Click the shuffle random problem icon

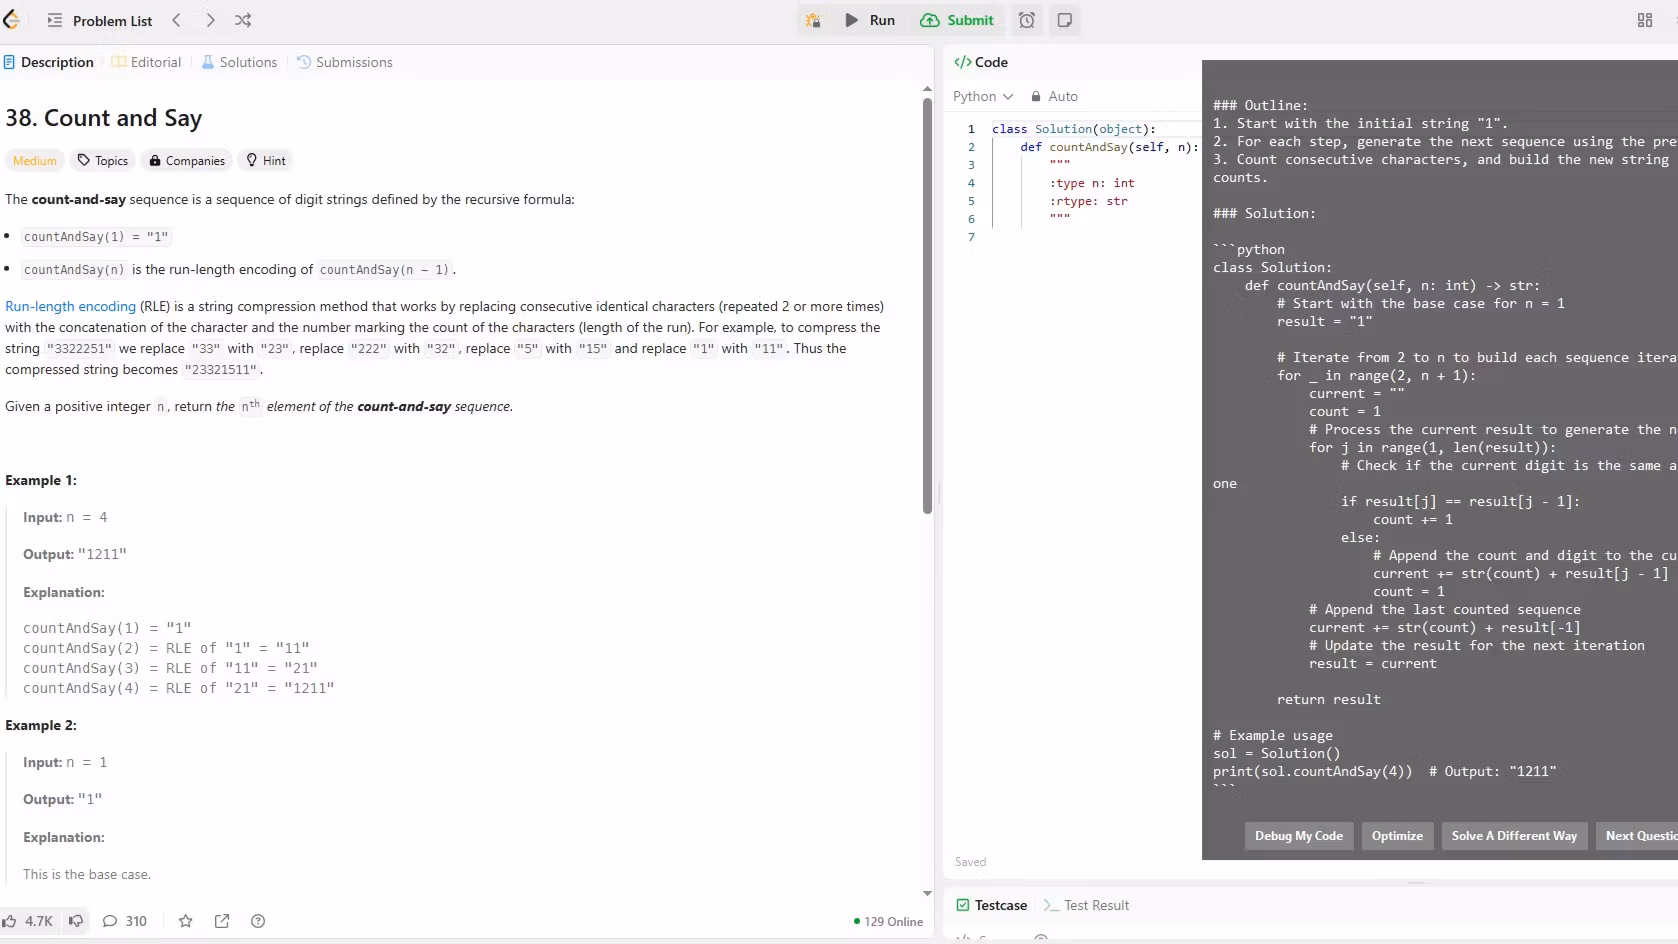click(x=243, y=20)
